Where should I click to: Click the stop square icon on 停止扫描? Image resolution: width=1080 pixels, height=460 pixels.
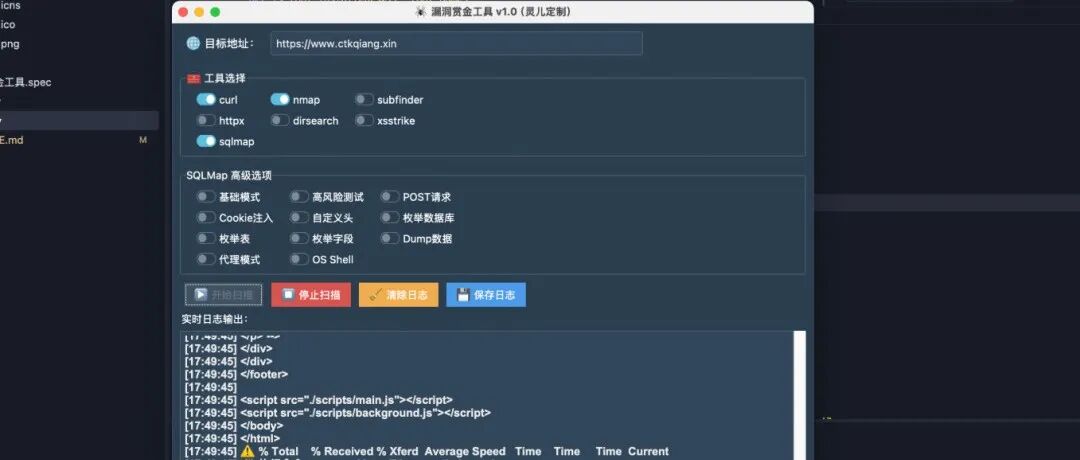[289, 294]
